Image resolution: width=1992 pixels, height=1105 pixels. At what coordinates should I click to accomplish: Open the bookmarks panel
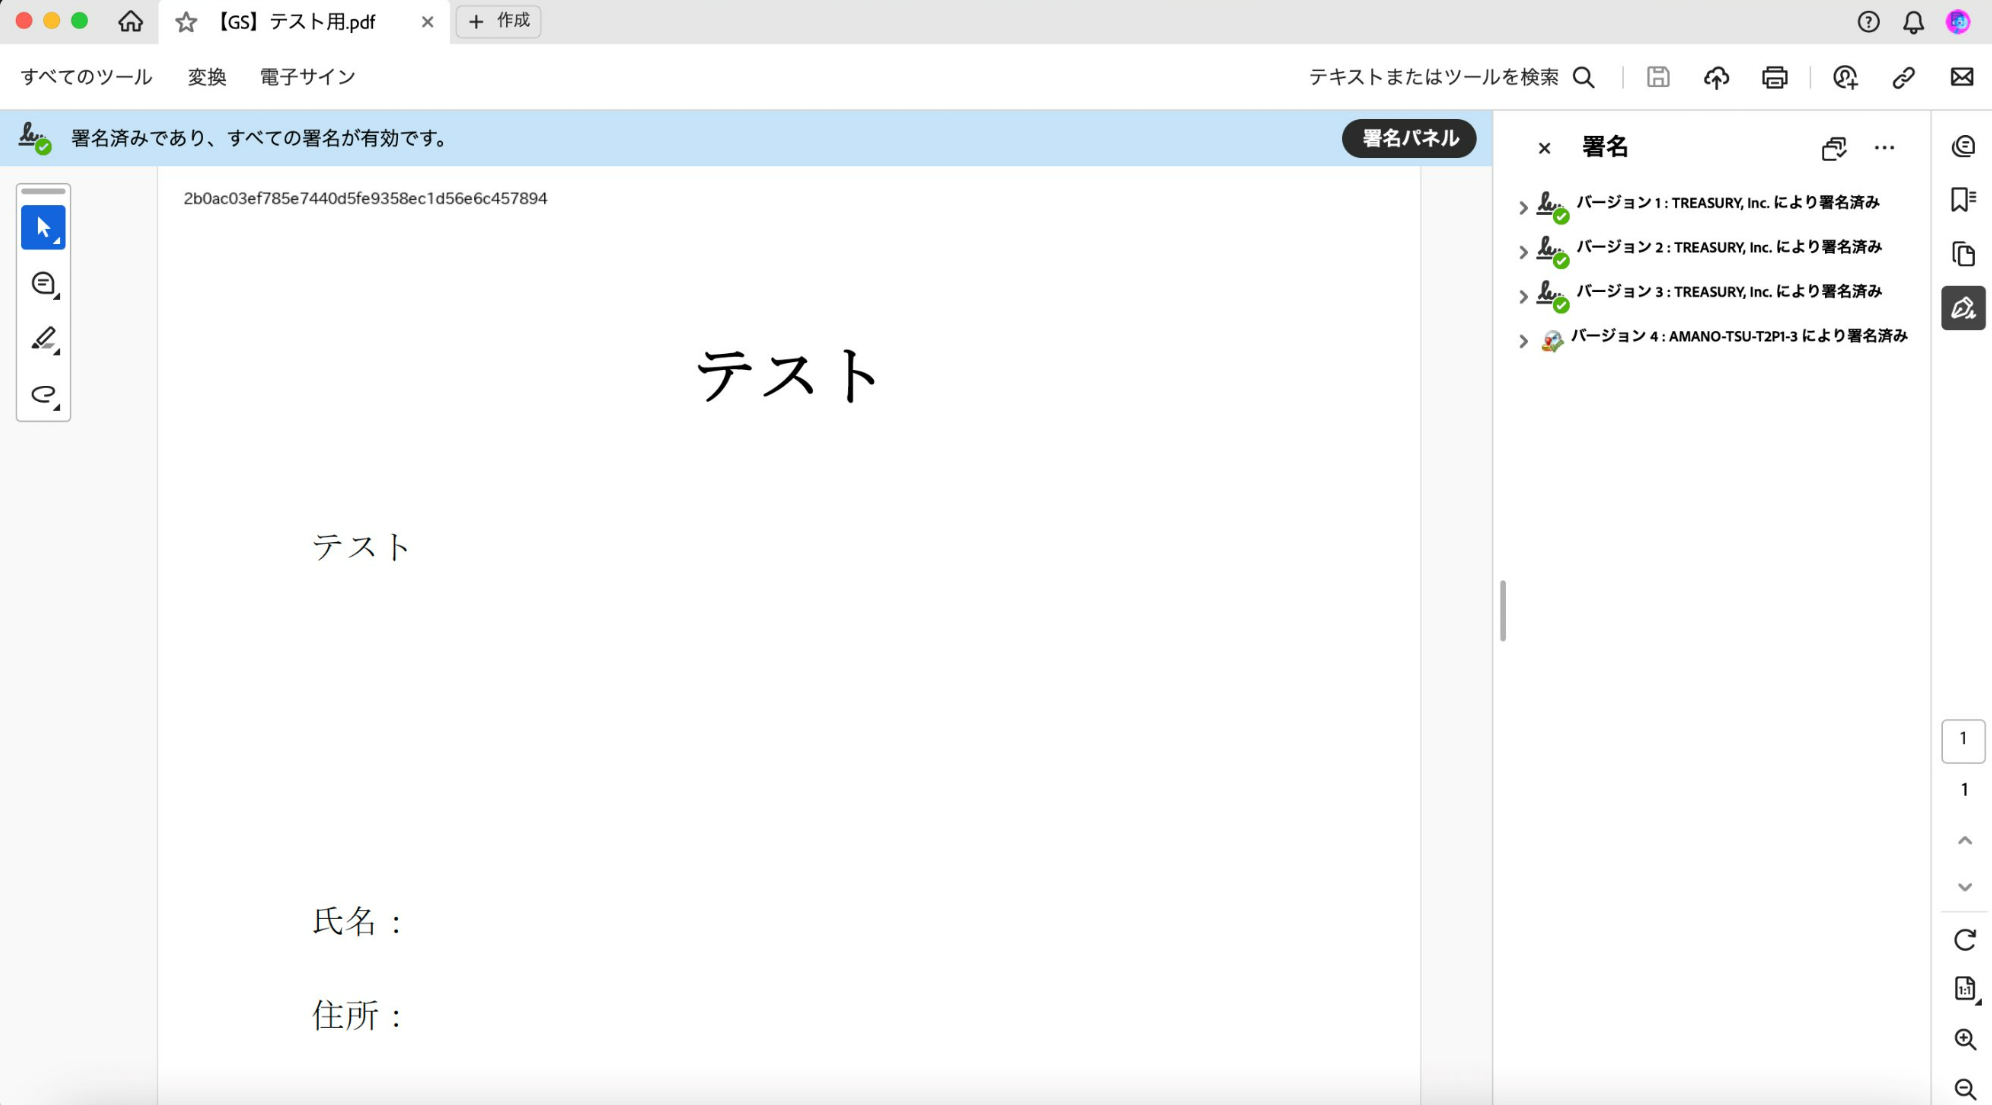pos(1963,199)
